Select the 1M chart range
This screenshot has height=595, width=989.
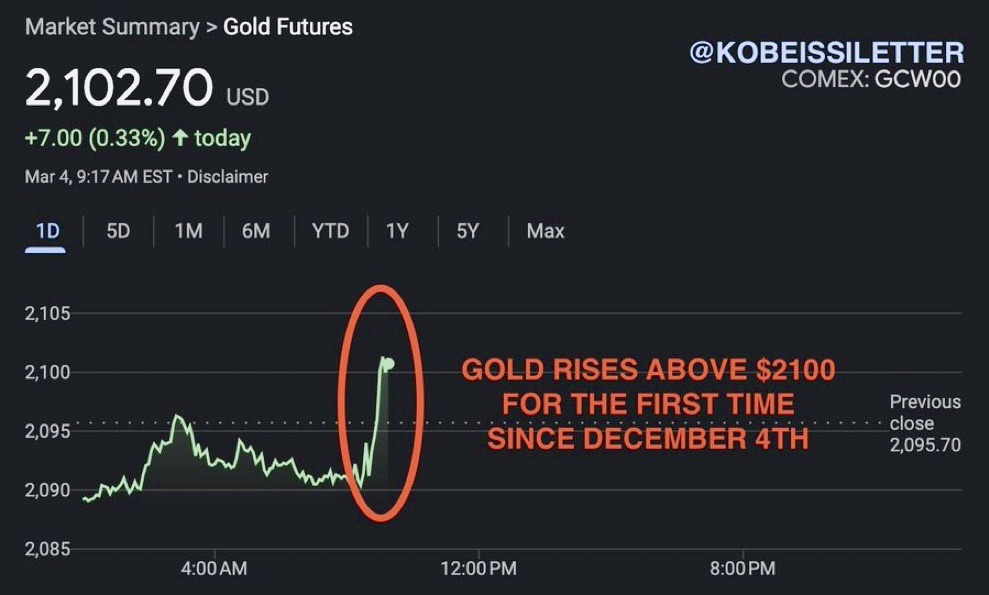coord(188,231)
